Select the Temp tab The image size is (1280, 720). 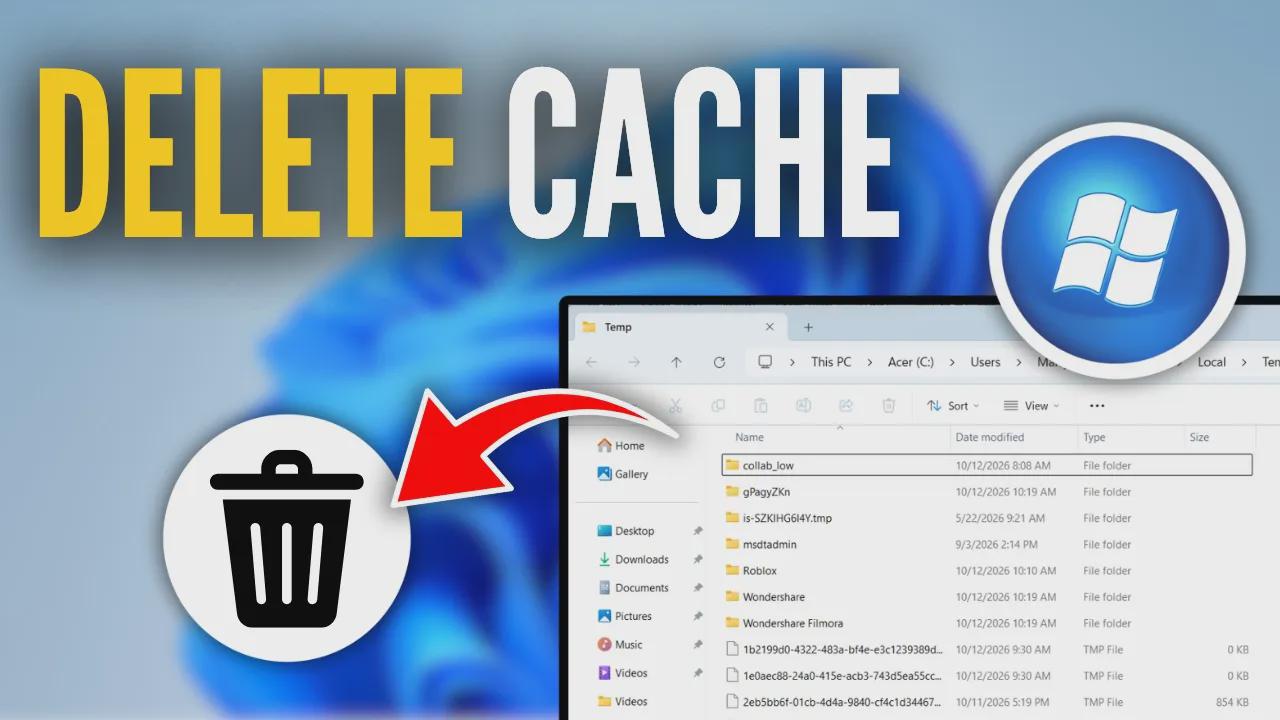[680, 327]
